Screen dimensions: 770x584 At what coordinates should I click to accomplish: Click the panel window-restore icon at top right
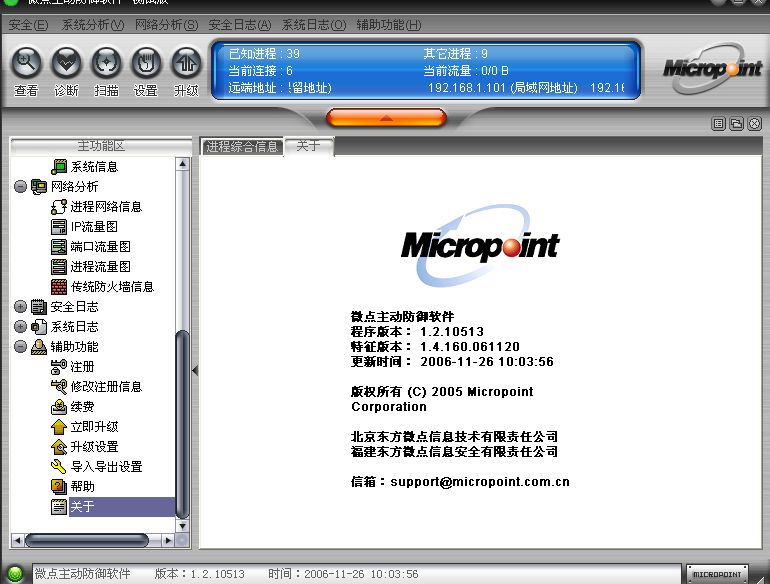[737, 124]
